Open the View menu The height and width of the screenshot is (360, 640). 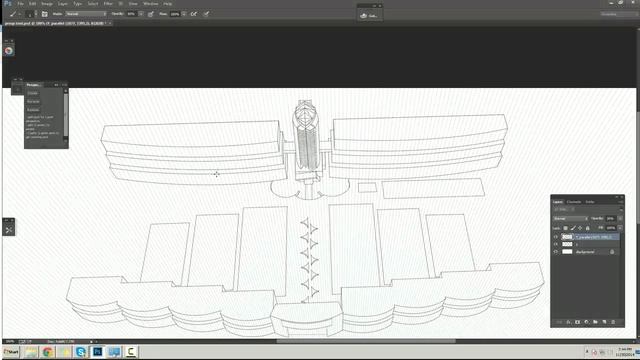tap(133, 4)
